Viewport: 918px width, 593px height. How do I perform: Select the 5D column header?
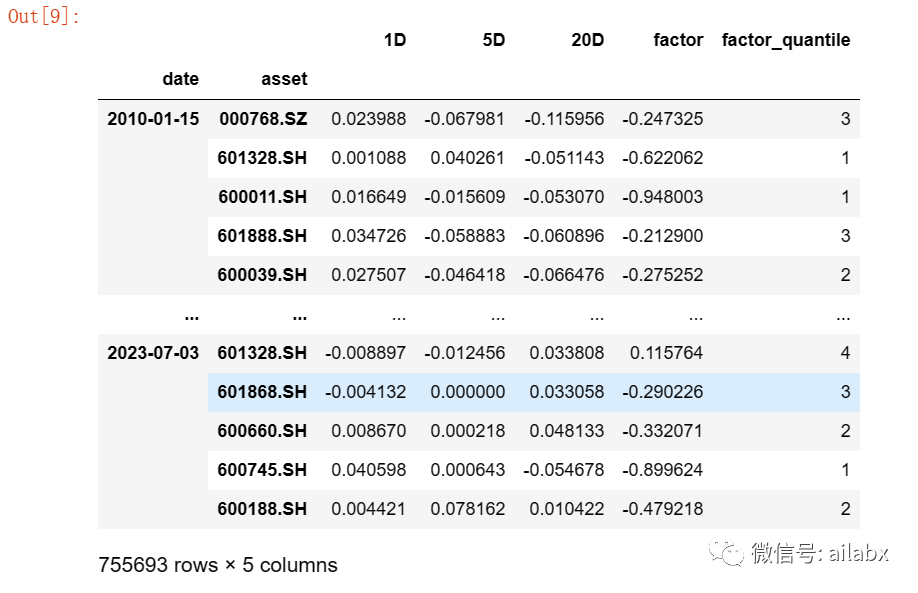[494, 40]
